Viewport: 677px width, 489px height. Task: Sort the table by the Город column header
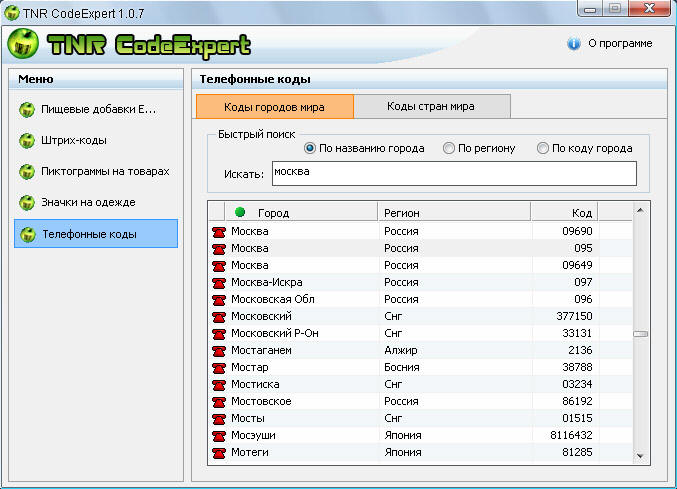pyautogui.click(x=301, y=212)
